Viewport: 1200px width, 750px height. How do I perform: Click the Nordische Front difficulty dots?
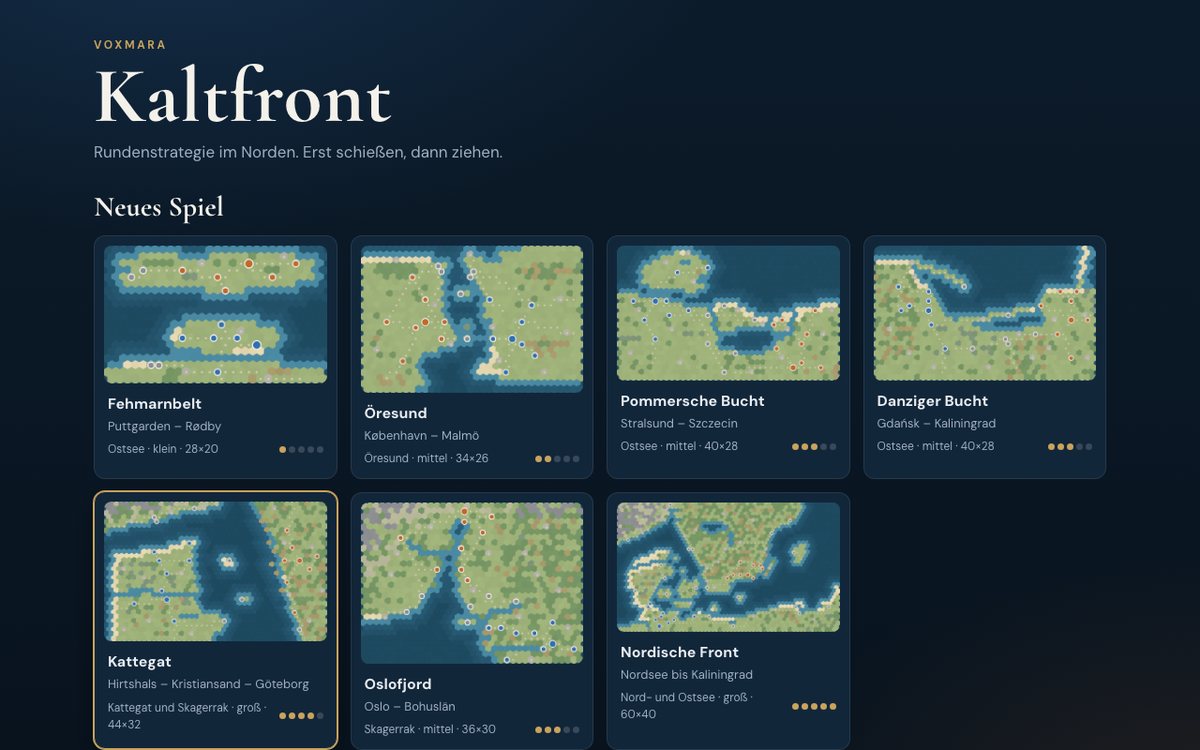(814, 706)
